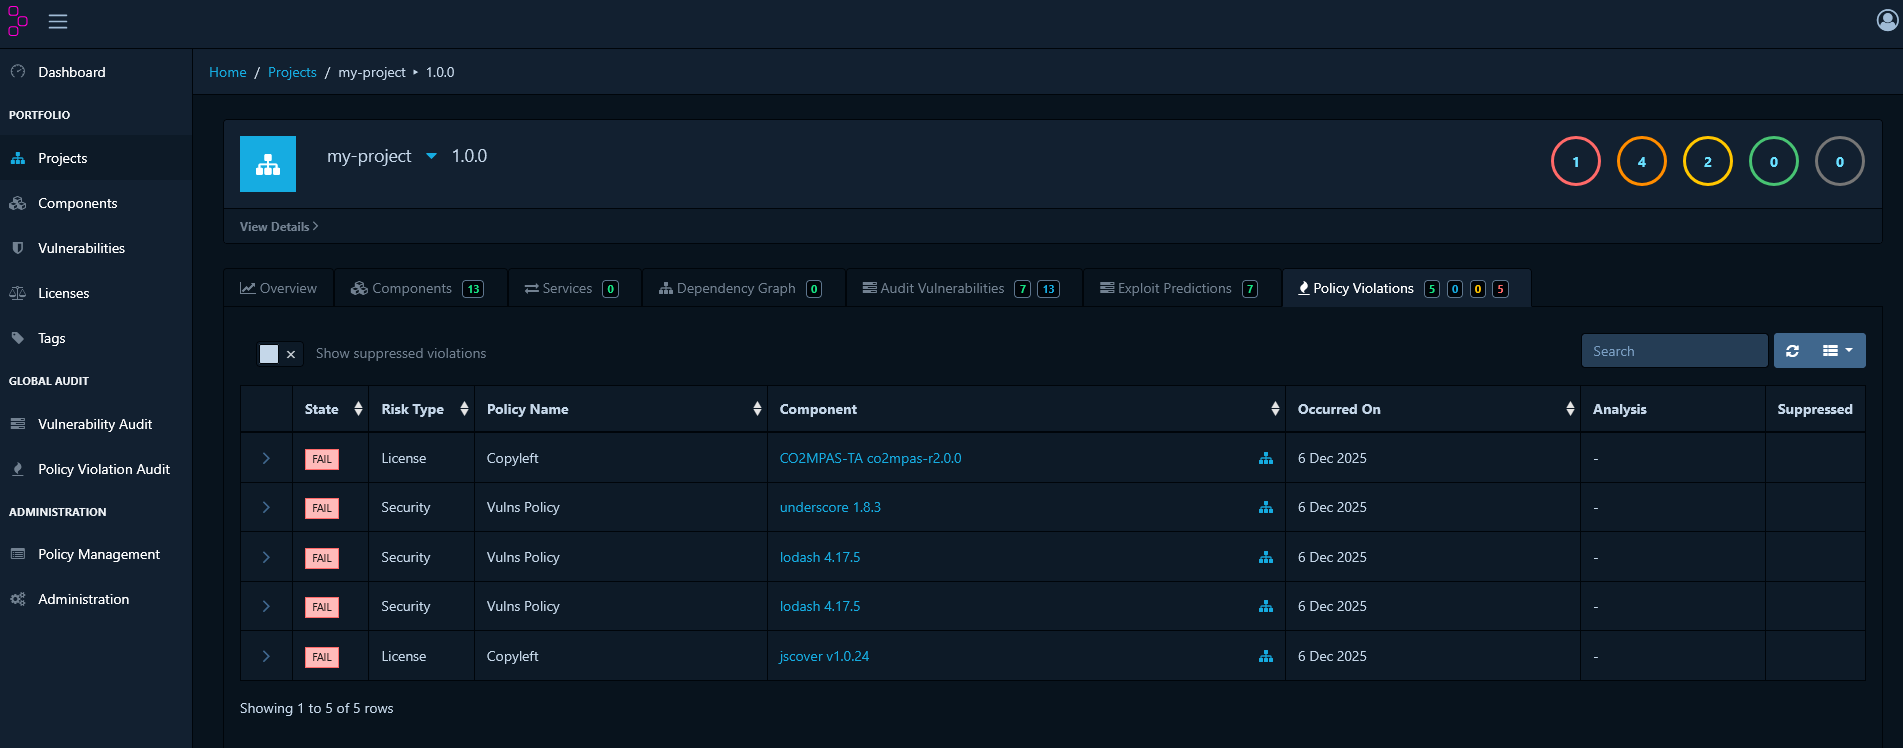Open Tags in the sidebar
The width and height of the screenshot is (1903, 748).
96,338
